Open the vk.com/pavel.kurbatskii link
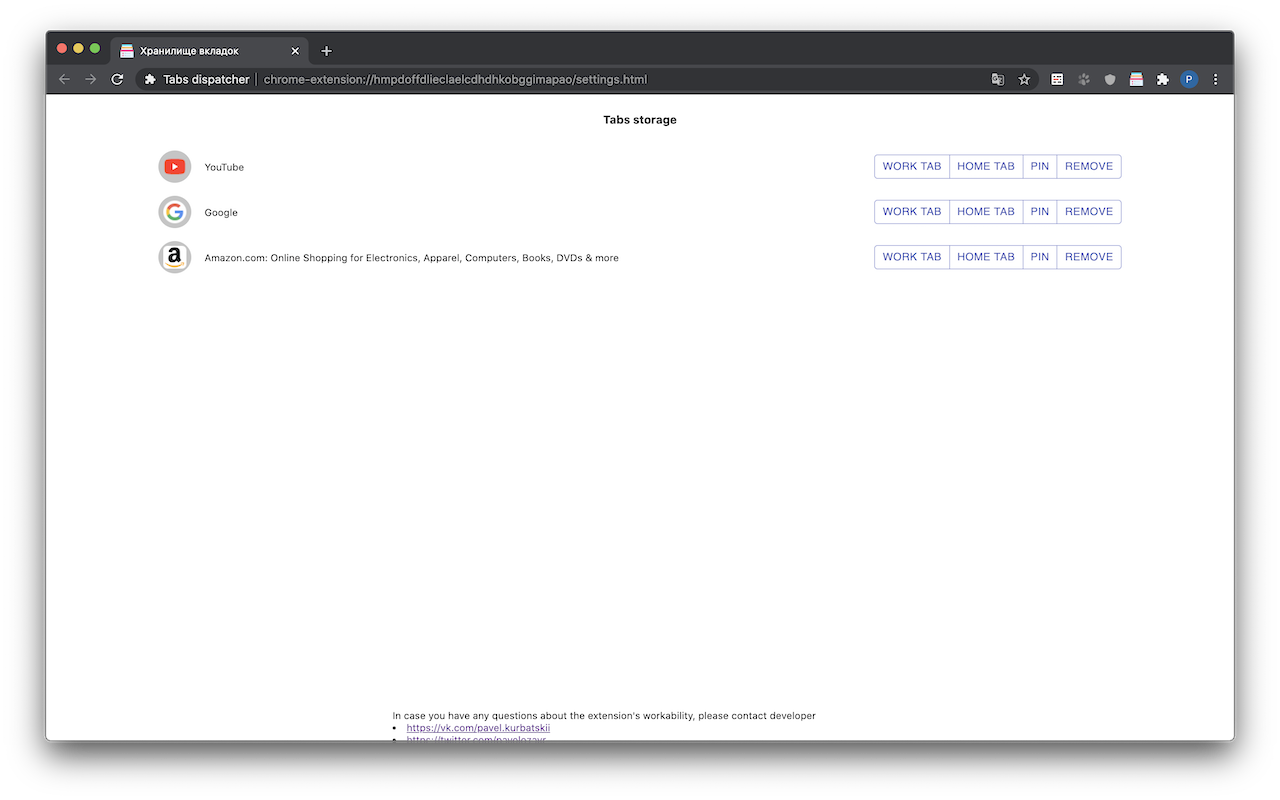 [478, 728]
